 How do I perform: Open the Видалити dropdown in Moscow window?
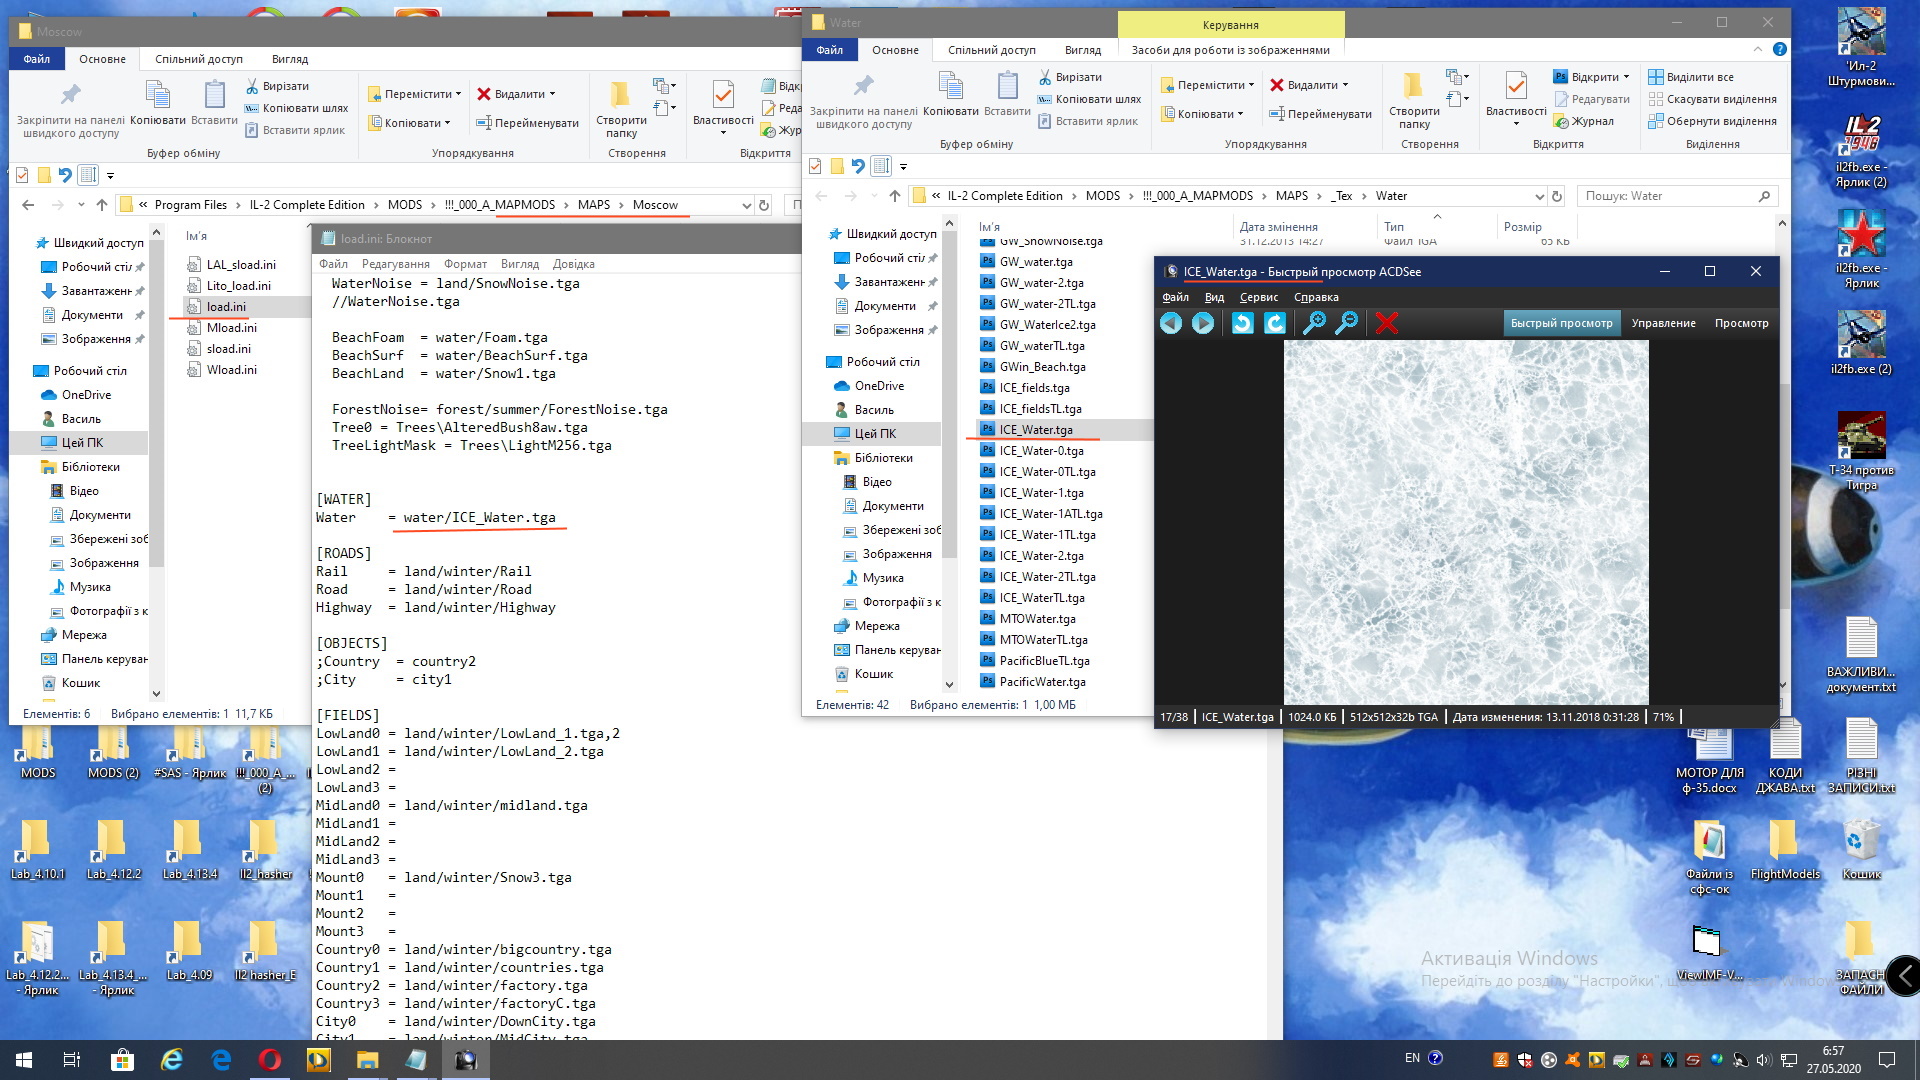(x=552, y=94)
